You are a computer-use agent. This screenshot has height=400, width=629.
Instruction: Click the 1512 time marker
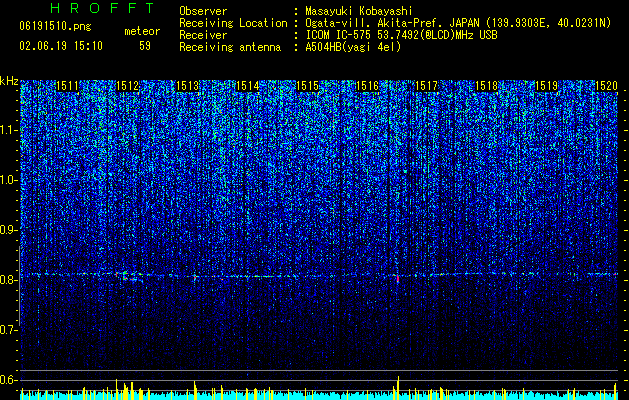point(127,85)
